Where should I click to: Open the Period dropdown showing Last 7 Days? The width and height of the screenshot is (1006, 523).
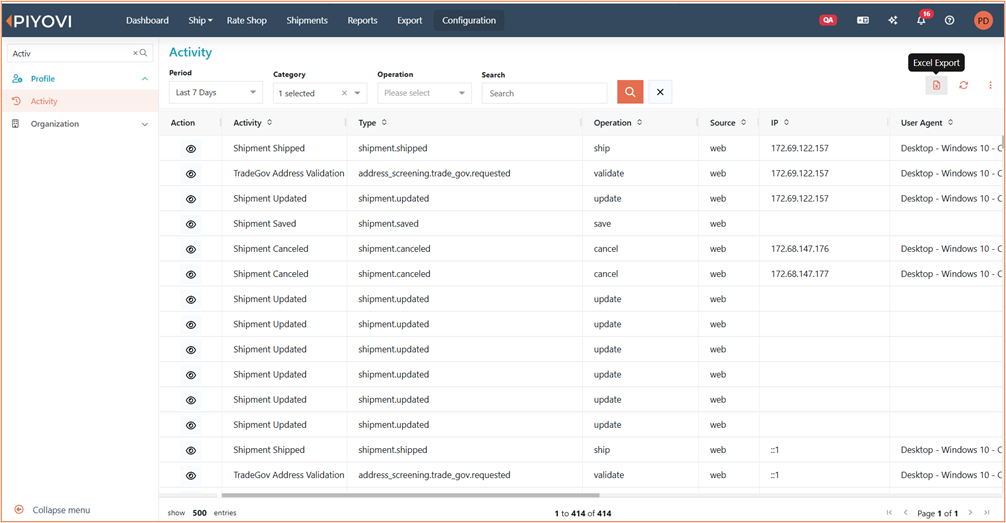click(216, 92)
